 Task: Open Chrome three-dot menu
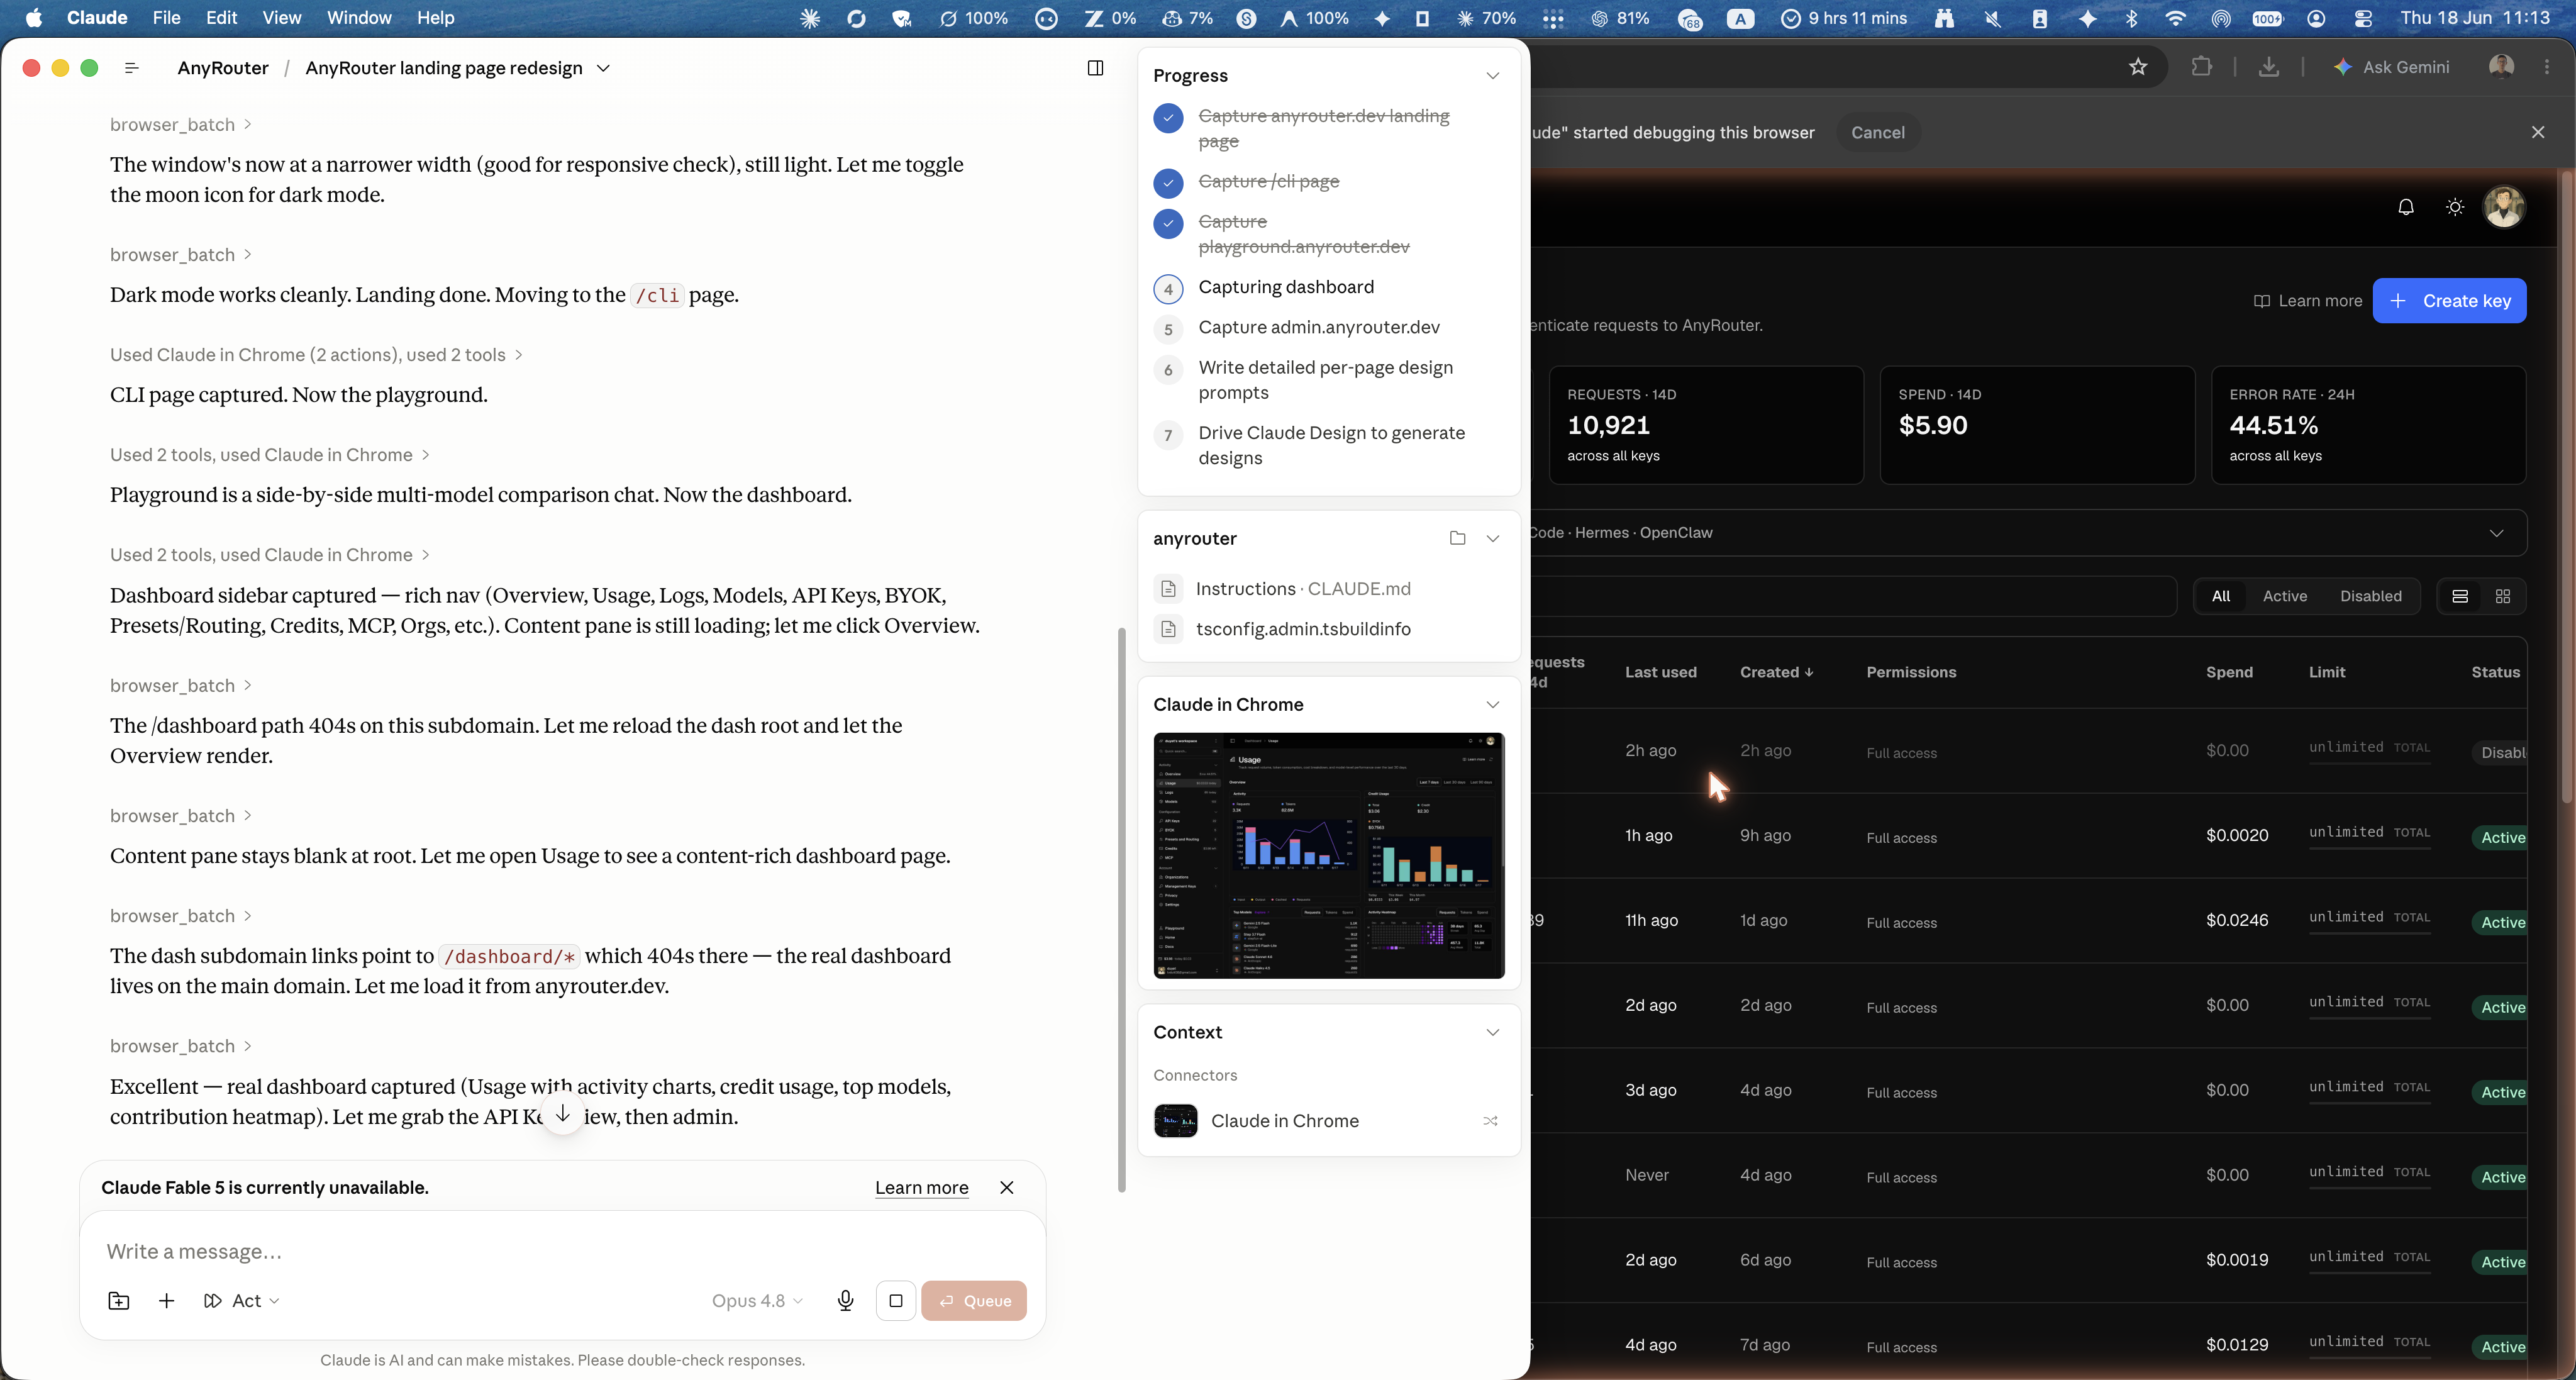[x=2547, y=67]
